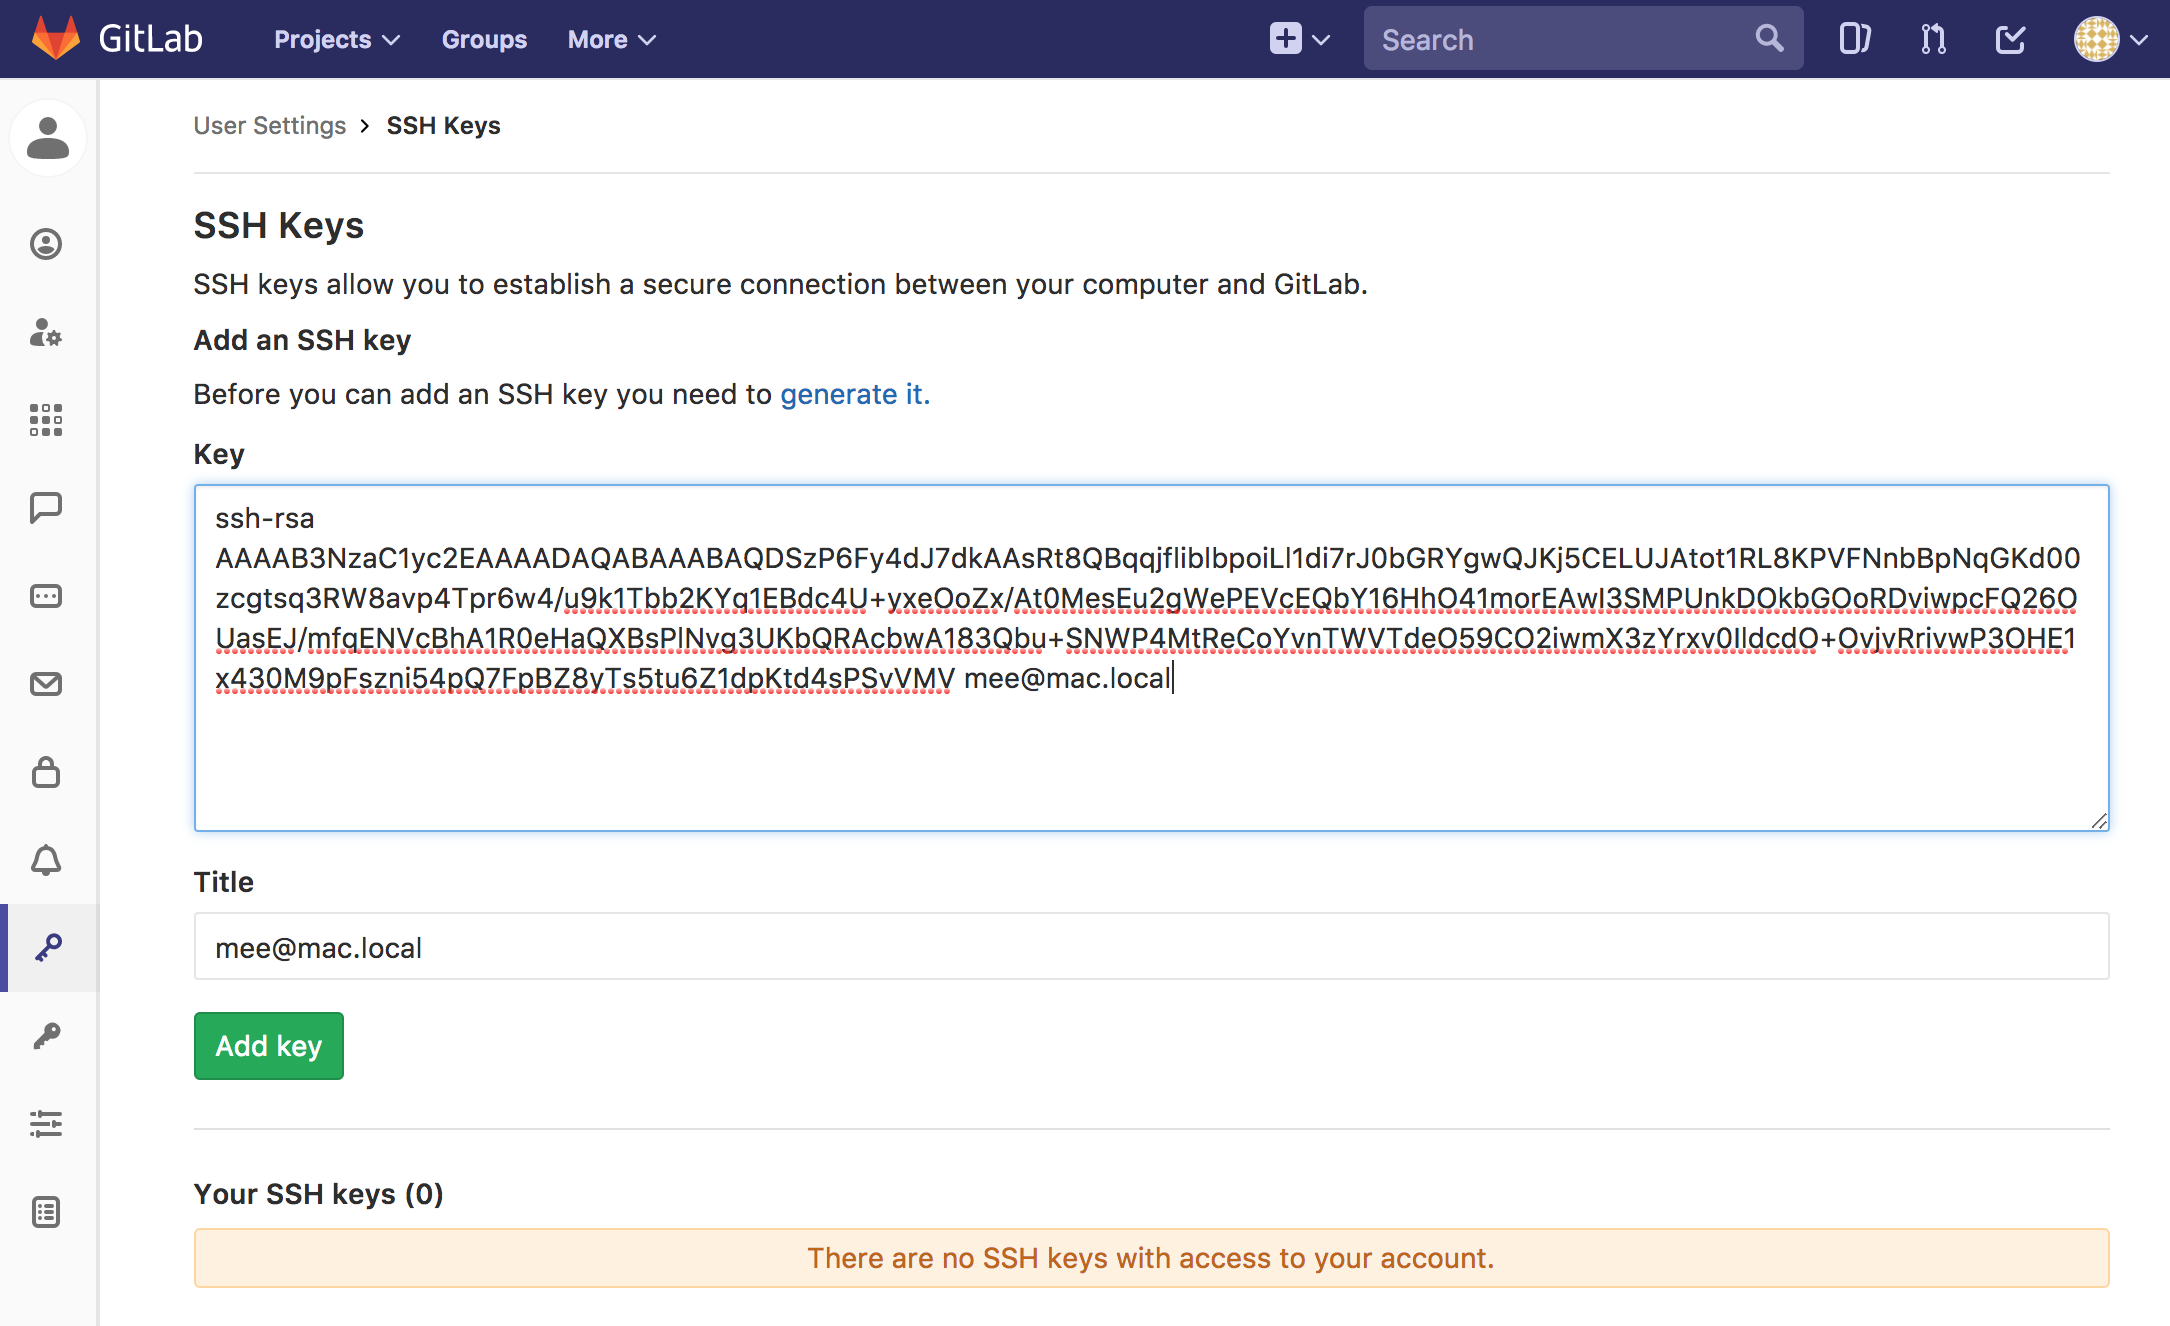Open Emails envelope icon in sidebar

click(46, 684)
